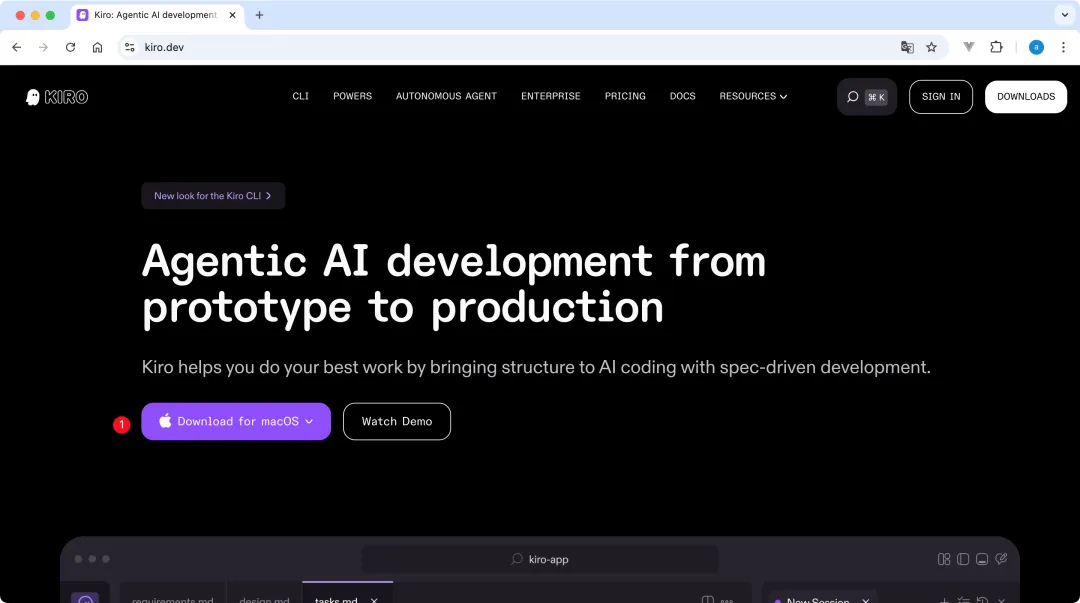Open the site search with magnifier icon
Screen dimensions: 1080x603
[x=853, y=96]
